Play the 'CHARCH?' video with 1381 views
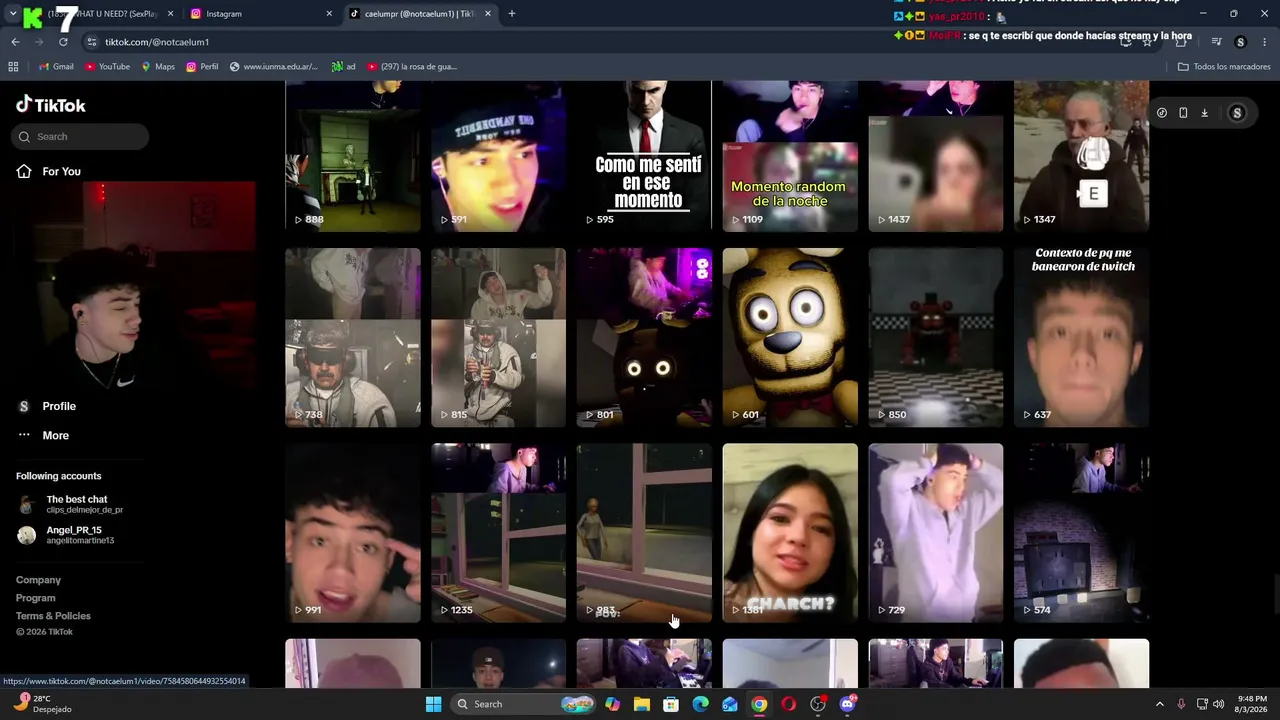 click(x=790, y=533)
